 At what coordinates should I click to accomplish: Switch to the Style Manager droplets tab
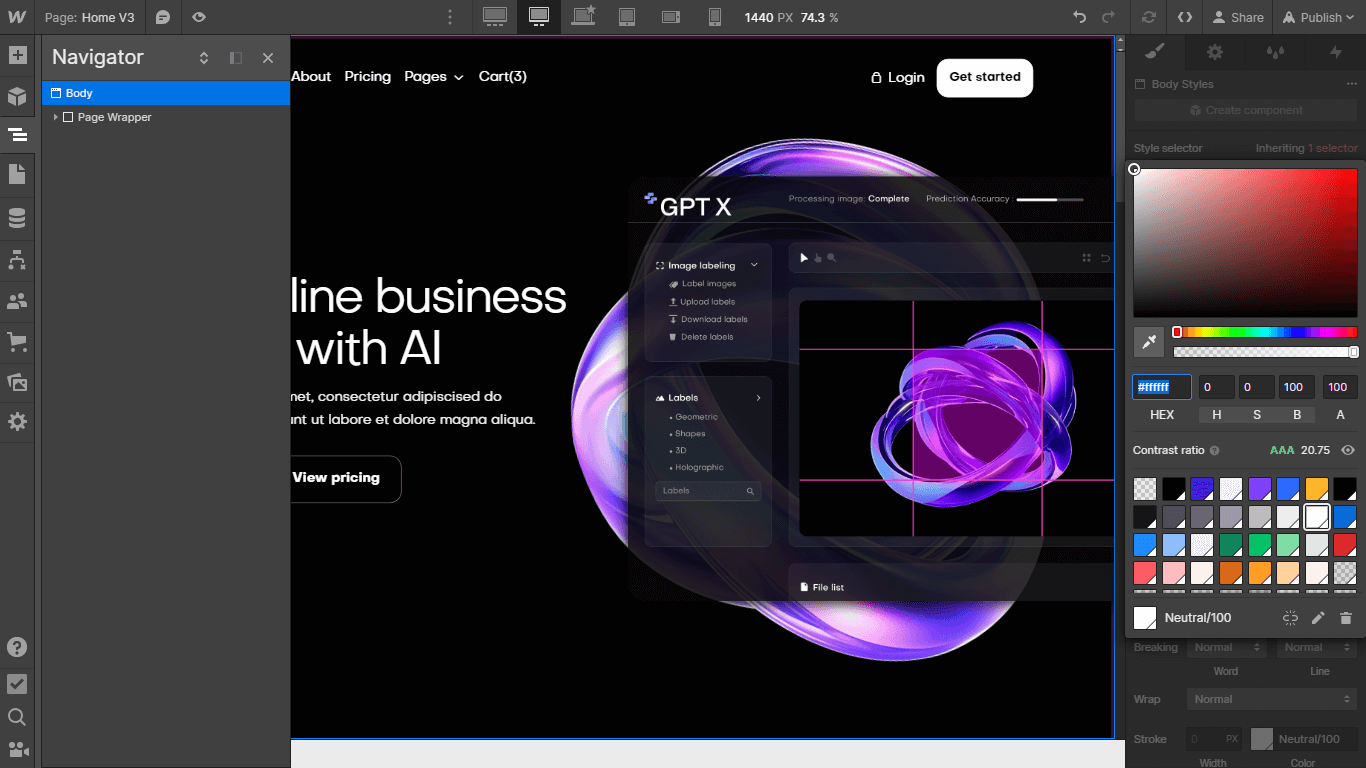point(1275,51)
